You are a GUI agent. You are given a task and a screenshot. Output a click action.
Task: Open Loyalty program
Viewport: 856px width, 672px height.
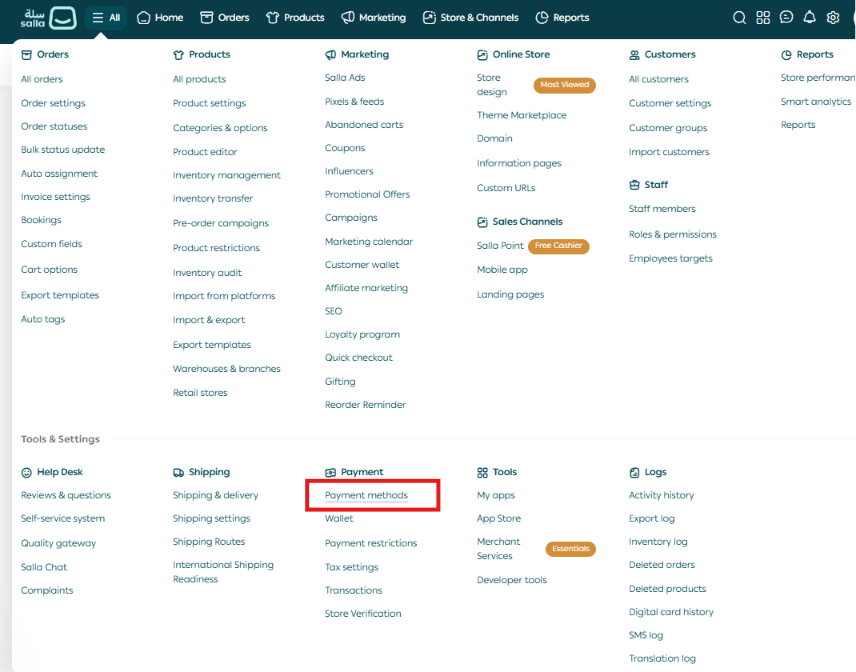point(362,335)
